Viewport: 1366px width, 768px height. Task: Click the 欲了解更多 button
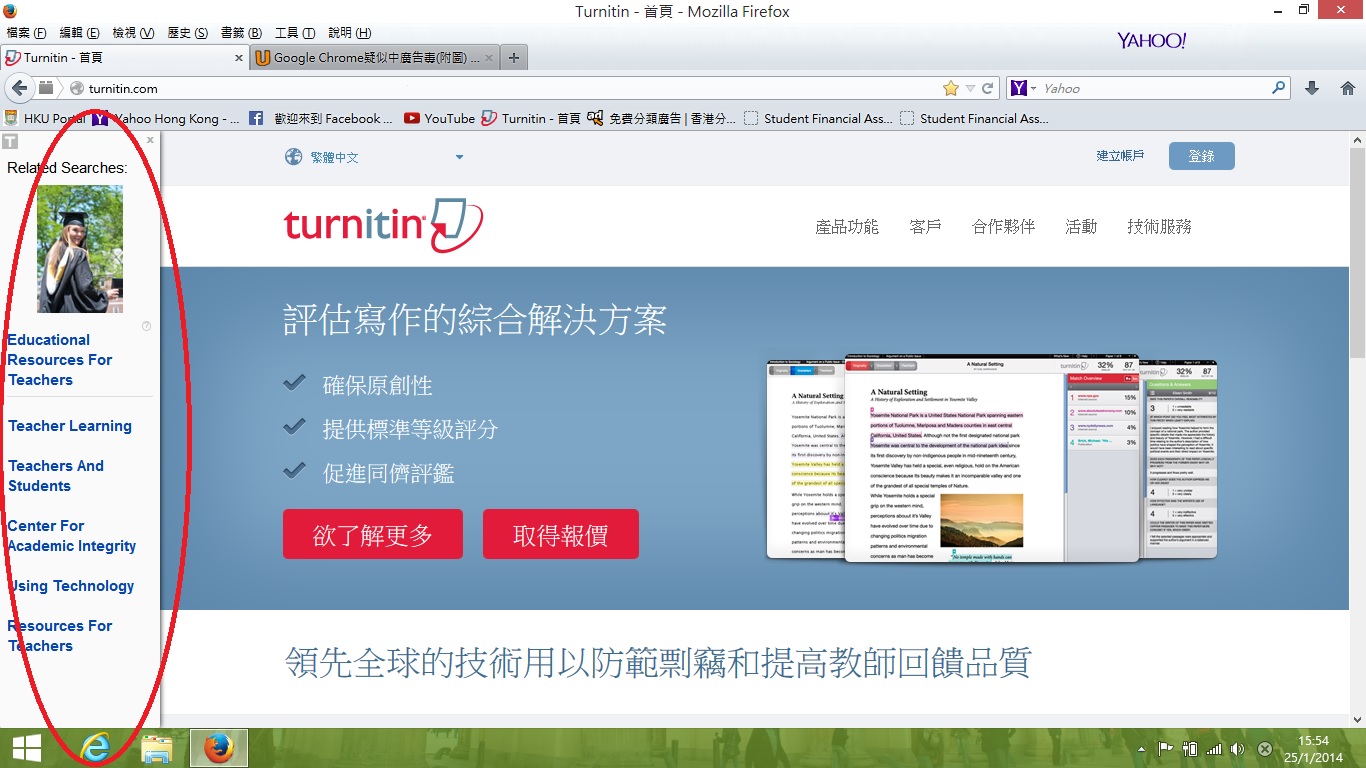coord(373,534)
